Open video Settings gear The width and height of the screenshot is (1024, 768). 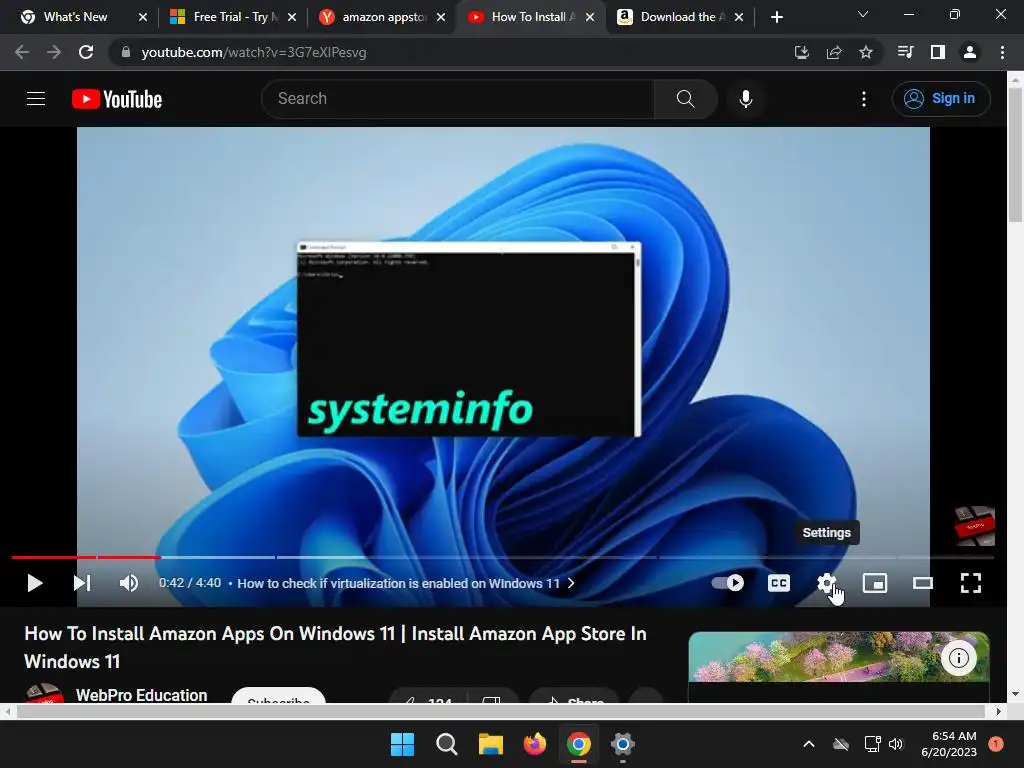[827, 583]
